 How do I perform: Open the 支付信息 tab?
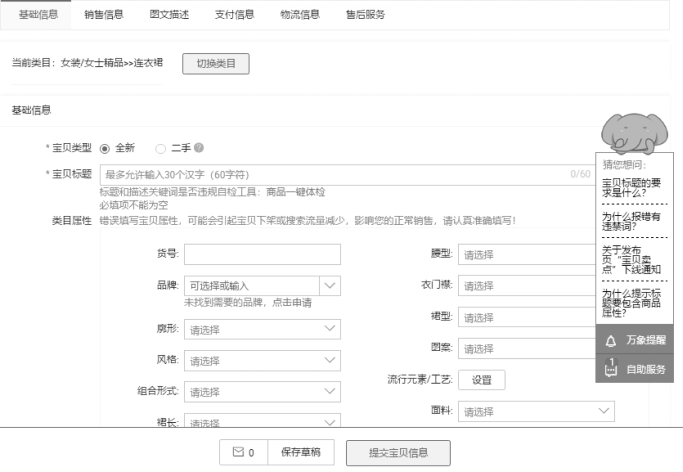234,14
